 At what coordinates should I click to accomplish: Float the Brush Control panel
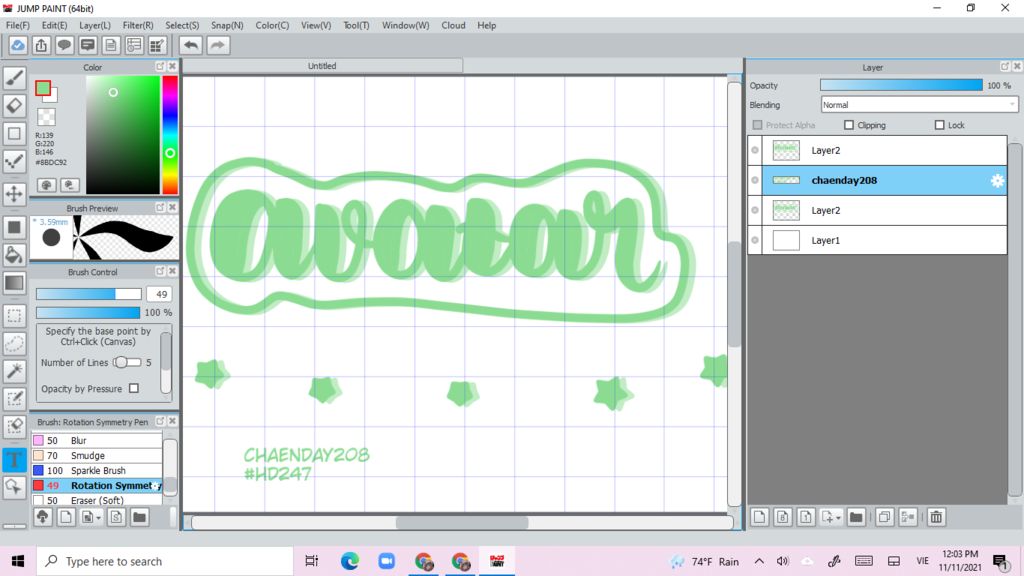point(160,271)
